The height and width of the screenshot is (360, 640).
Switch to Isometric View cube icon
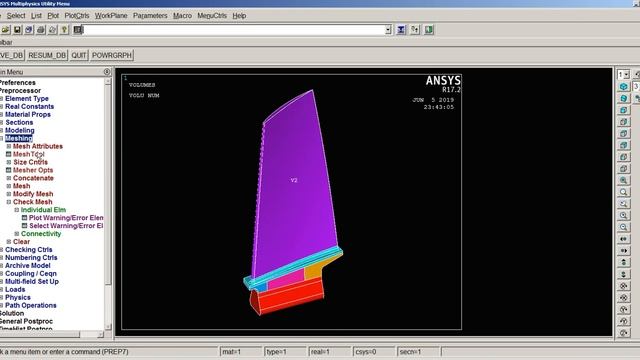click(x=623, y=87)
